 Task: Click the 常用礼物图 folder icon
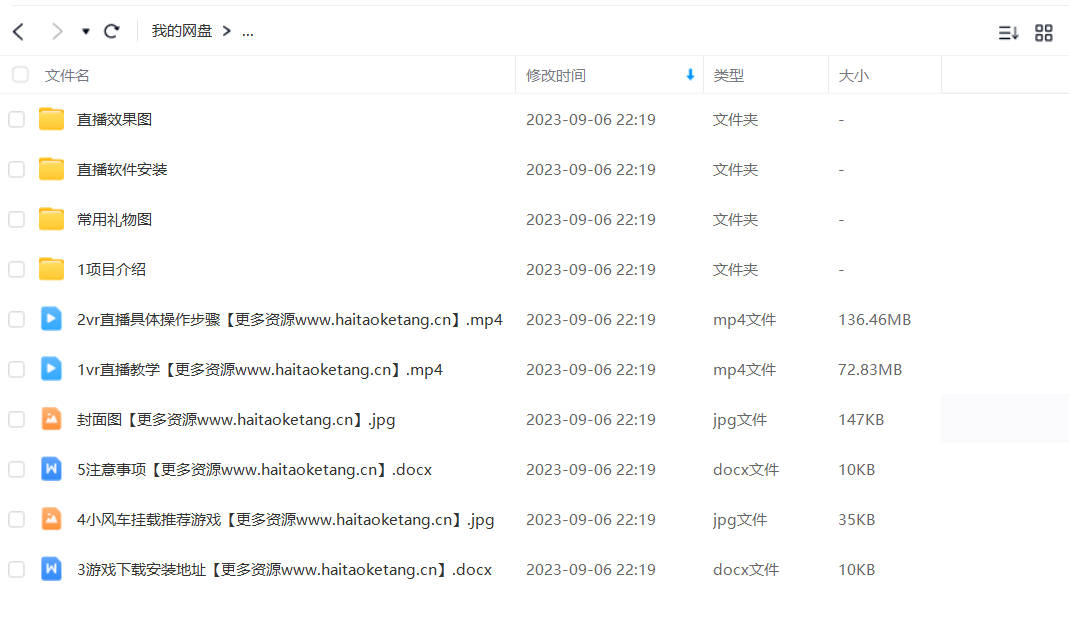(51, 219)
